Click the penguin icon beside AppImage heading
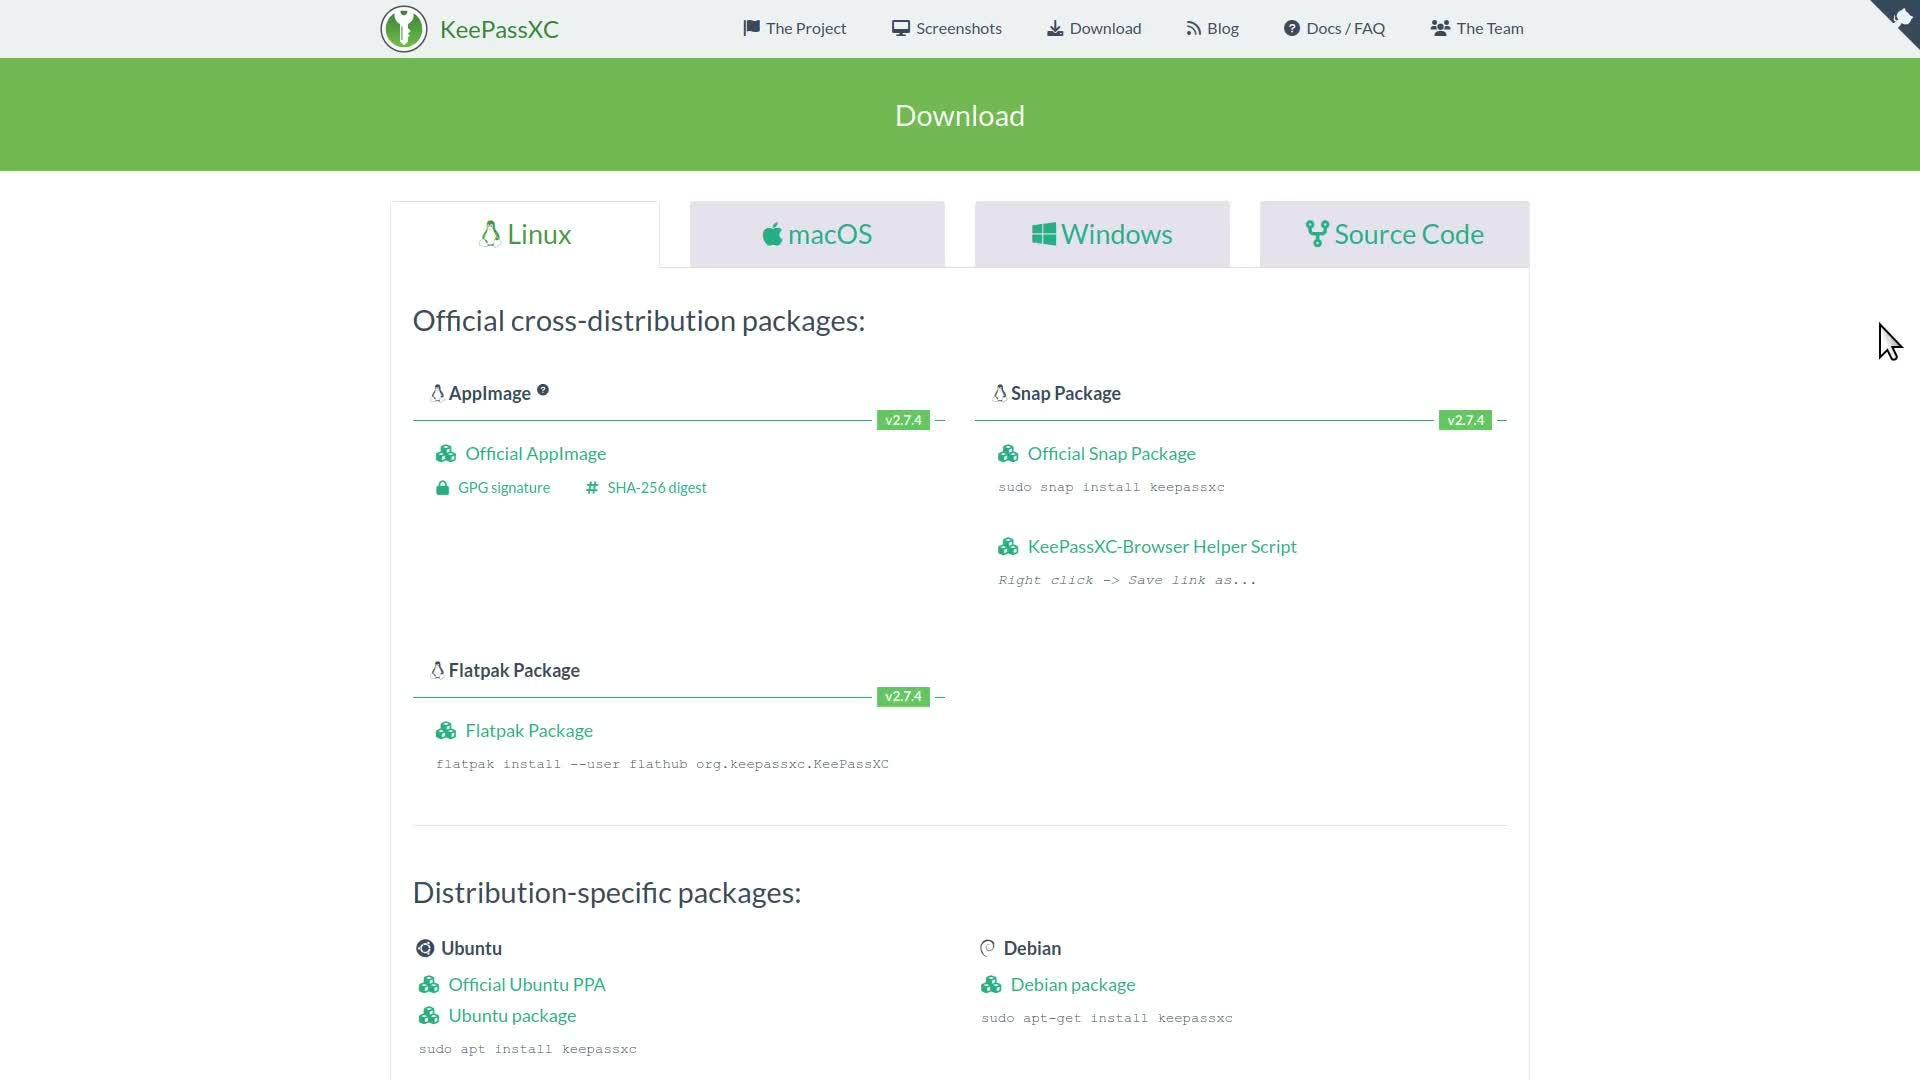 437,393
